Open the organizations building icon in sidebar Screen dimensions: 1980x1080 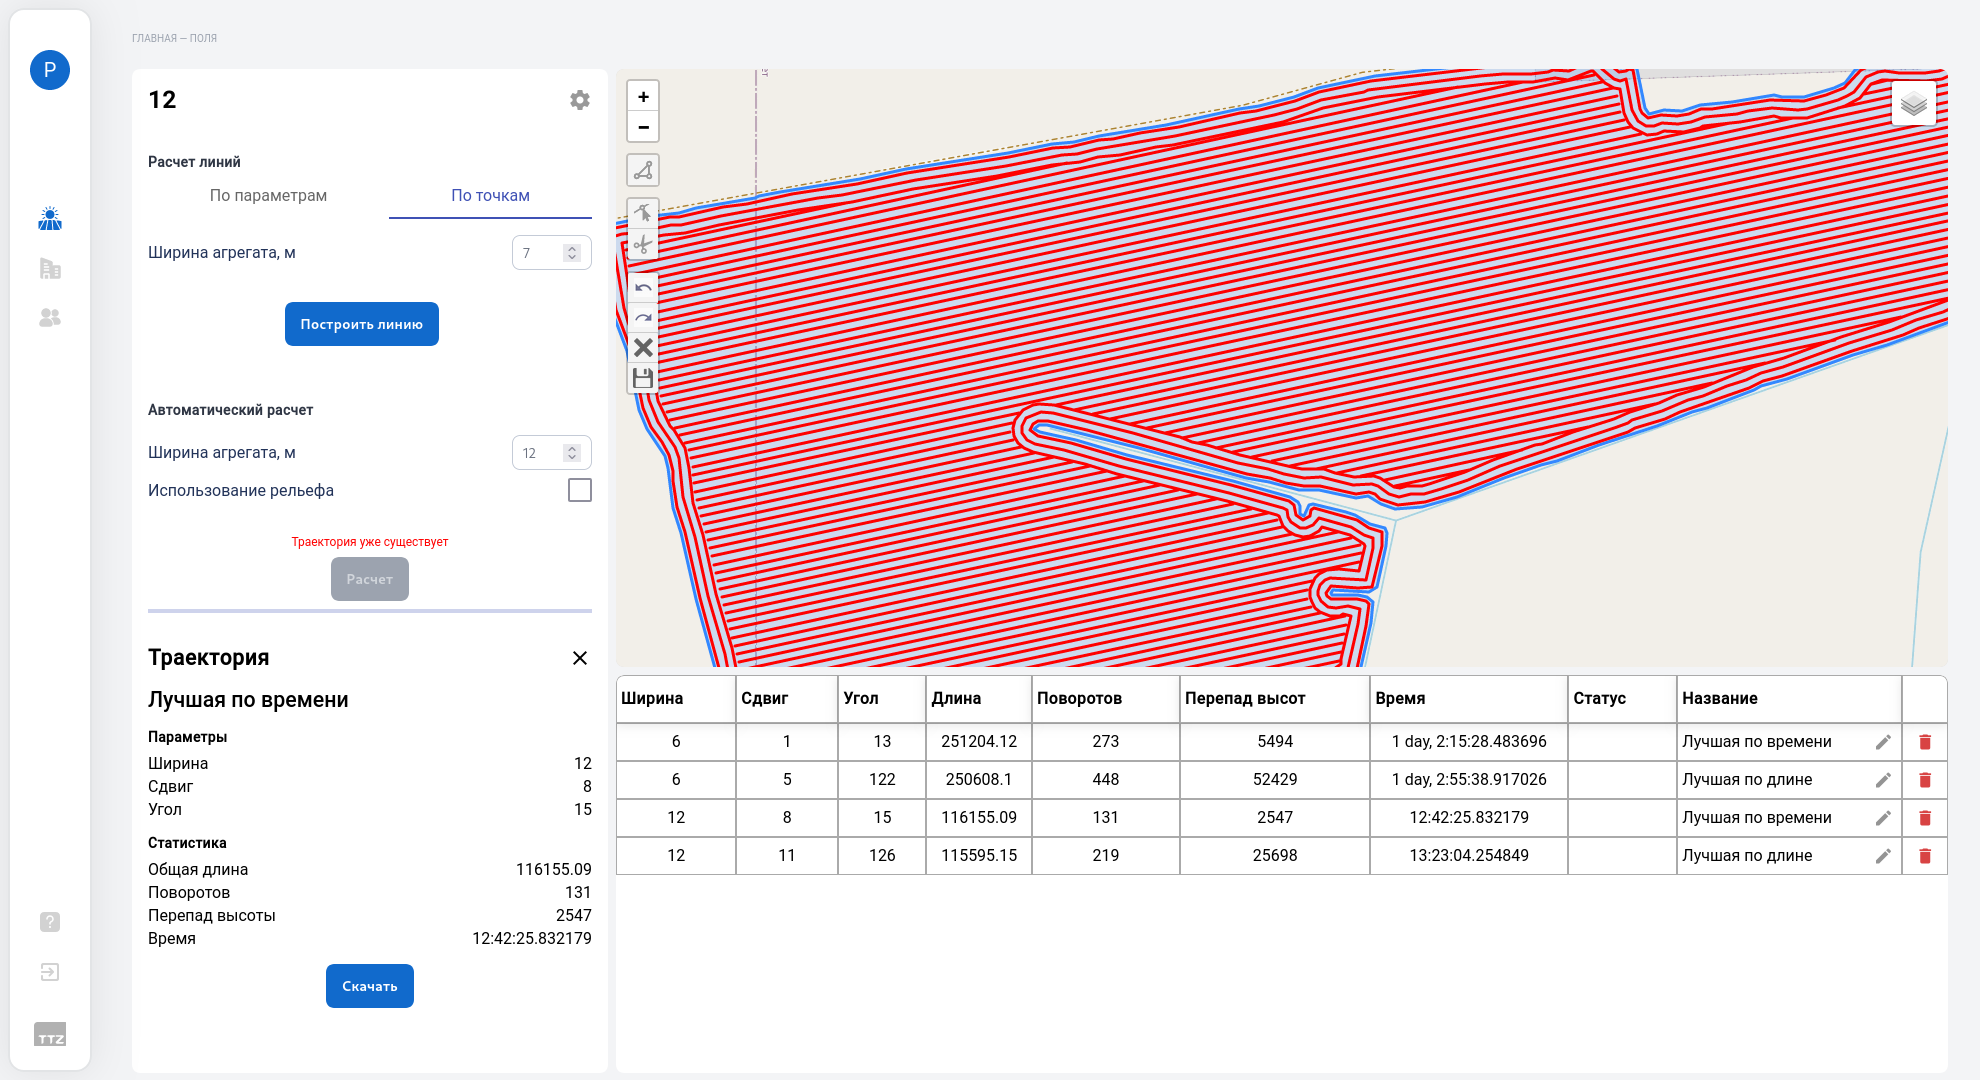[x=50, y=268]
